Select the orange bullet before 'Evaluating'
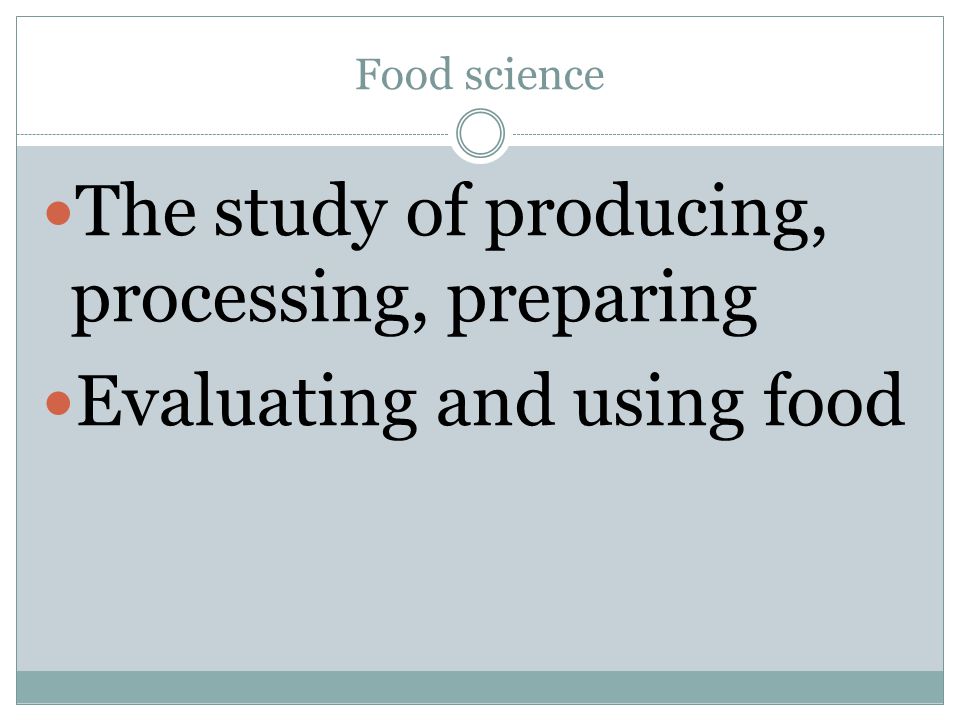 pyautogui.click(x=59, y=403)
